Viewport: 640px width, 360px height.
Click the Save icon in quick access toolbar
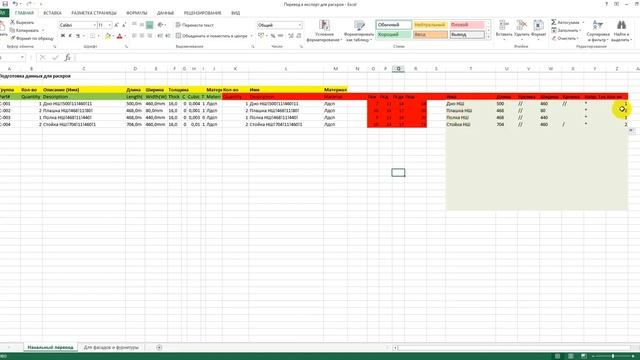tap(5, 4)
